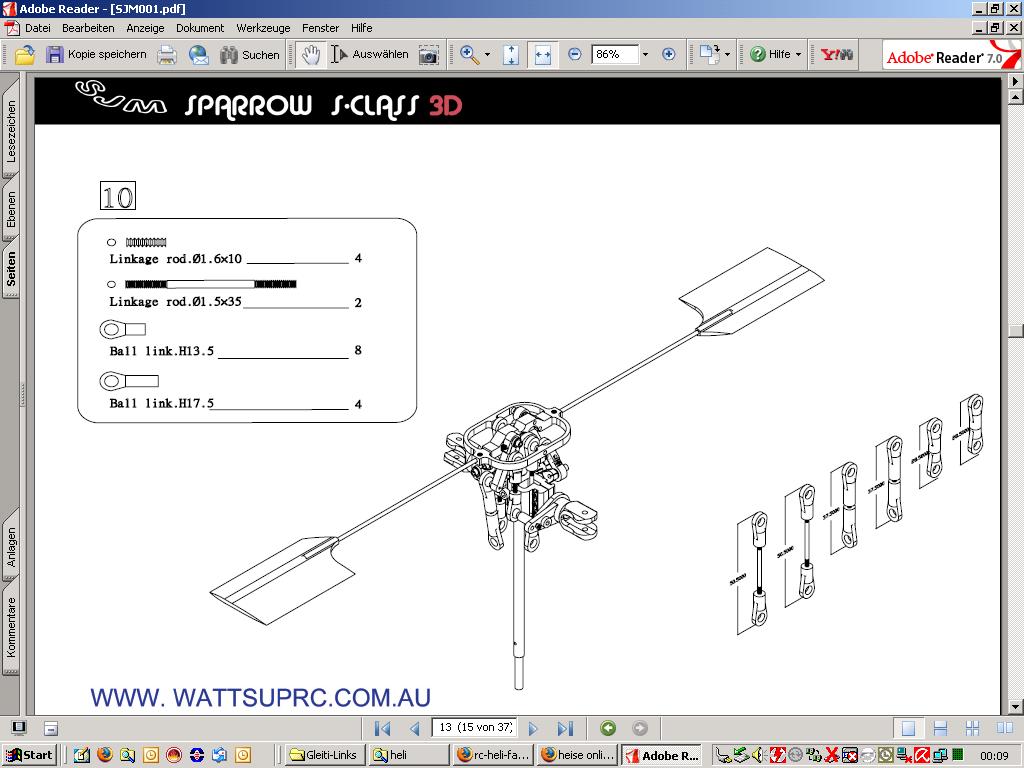
Task: Show the Lesezeichen side panel
Action: 10,131
